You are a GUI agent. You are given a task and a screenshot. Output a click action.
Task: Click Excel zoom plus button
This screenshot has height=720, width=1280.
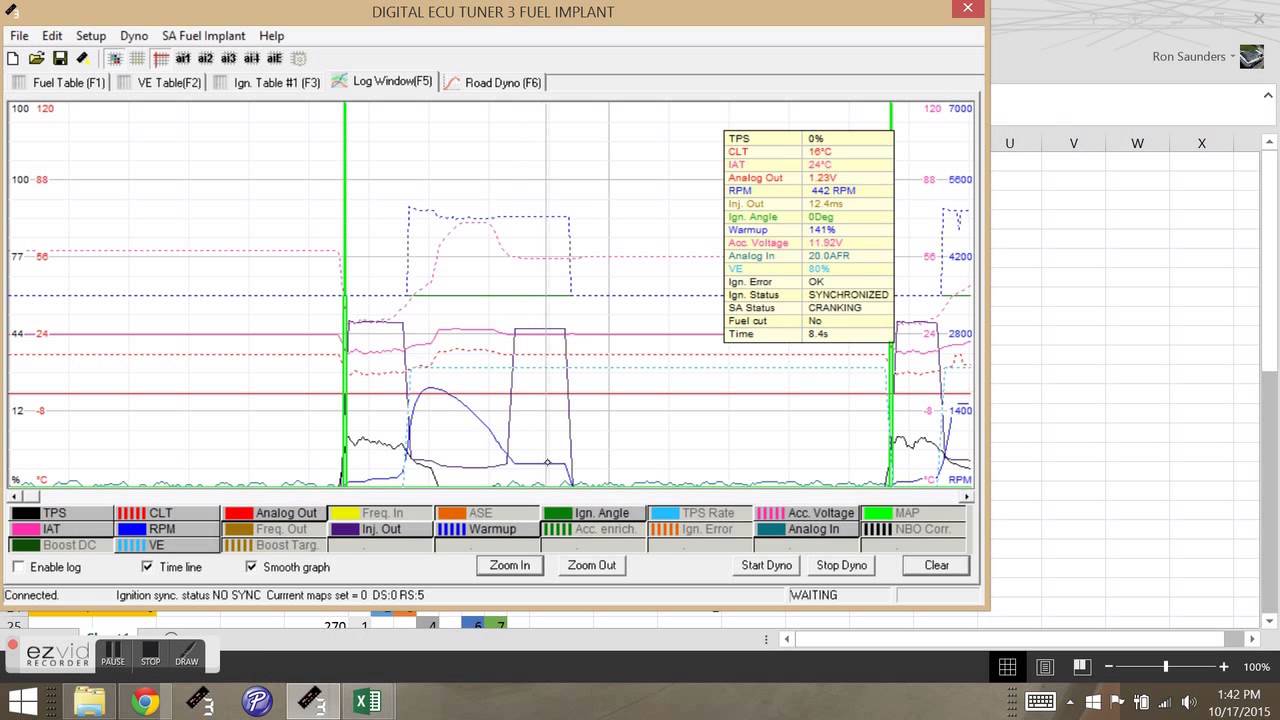(x=1223, y=667)
